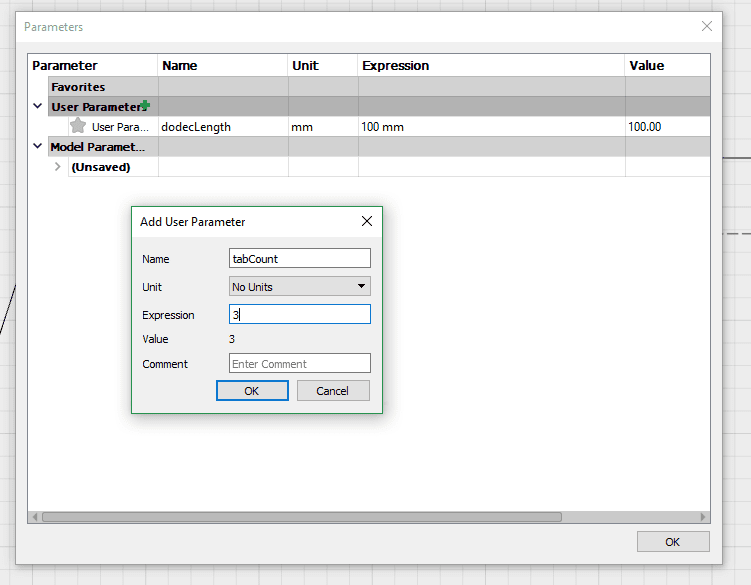
Task: Click the Unit column header
Action: tap(323, 65)
